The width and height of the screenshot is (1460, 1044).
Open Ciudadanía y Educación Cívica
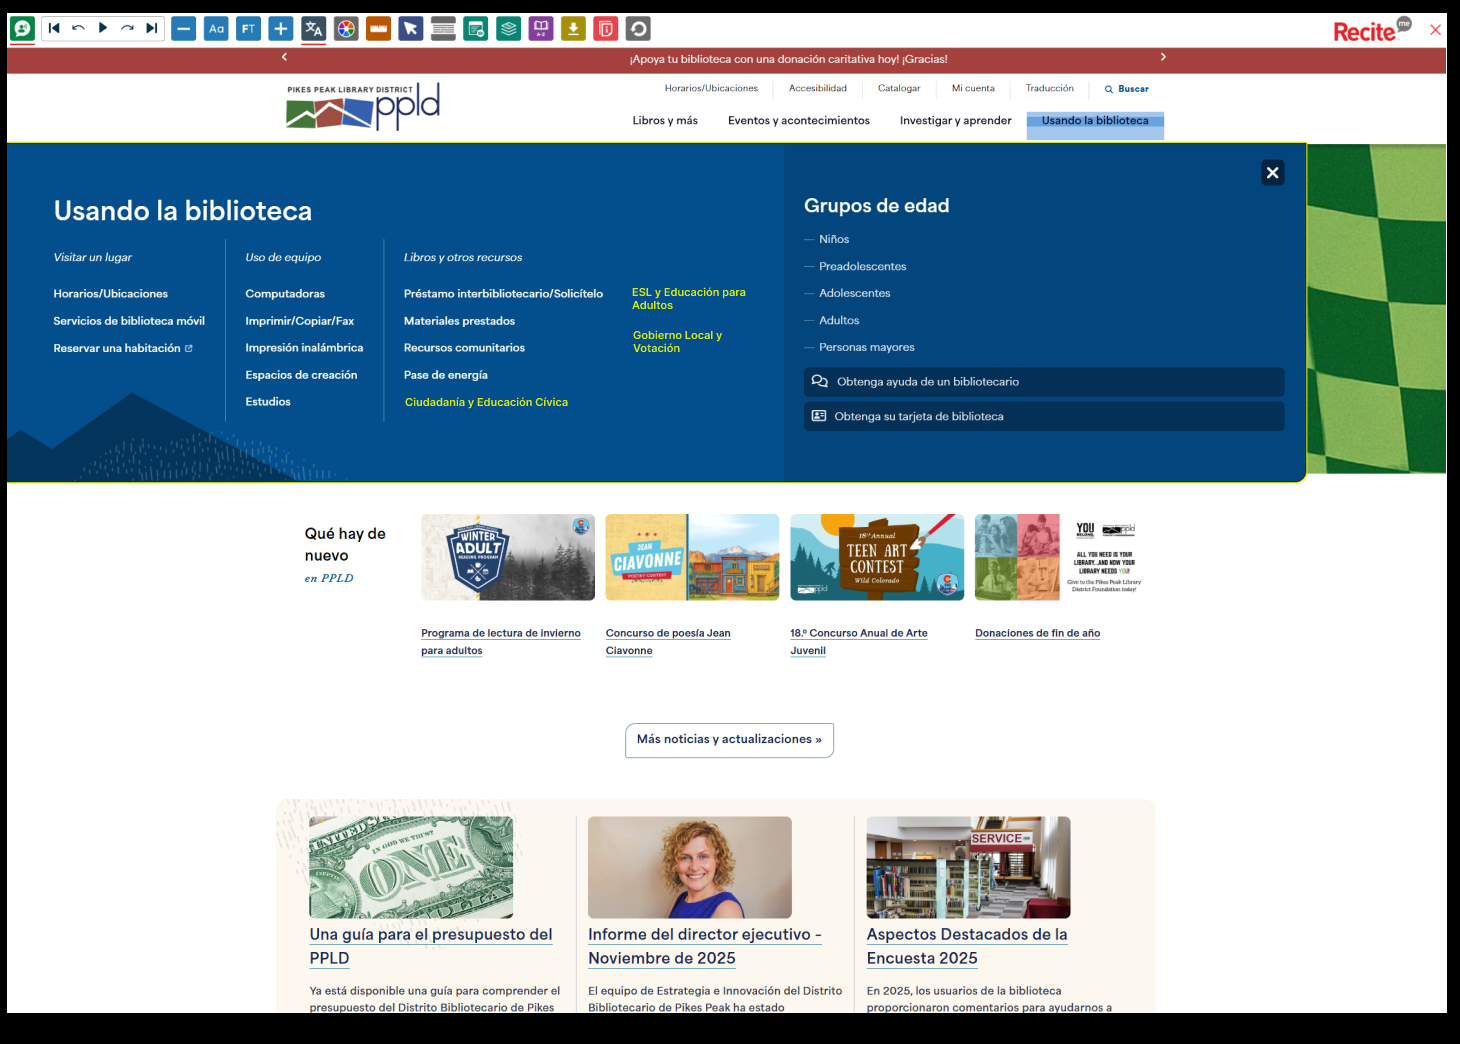click(486, 402)
